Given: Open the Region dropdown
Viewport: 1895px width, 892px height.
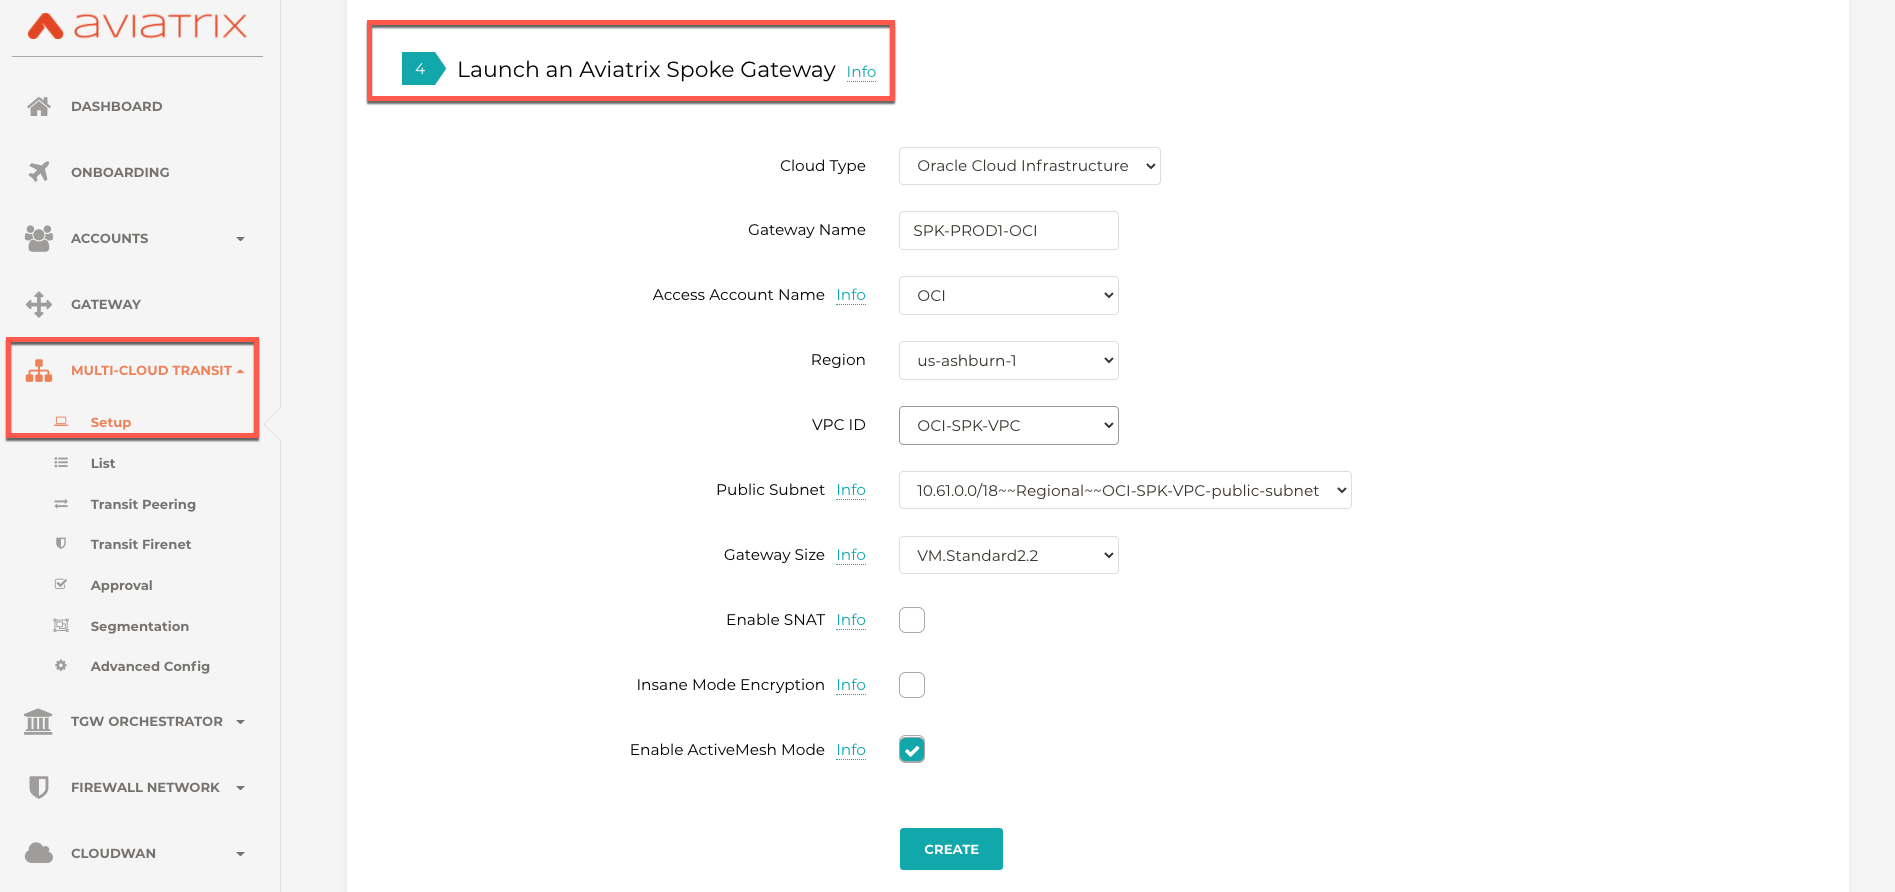Looking at the screenshot, I should (1008, 361).
